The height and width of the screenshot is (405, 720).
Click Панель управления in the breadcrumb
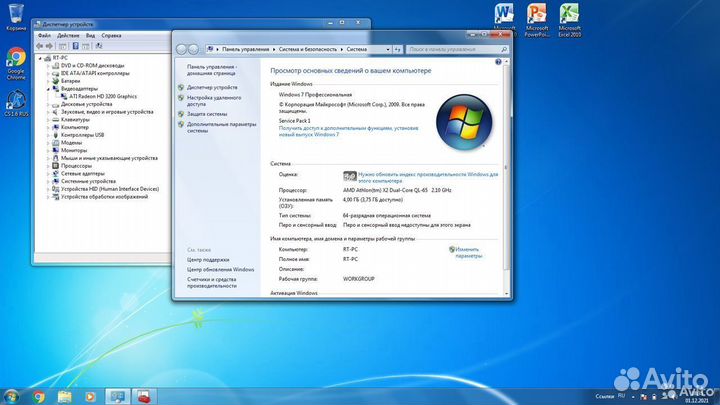point(246,49)
